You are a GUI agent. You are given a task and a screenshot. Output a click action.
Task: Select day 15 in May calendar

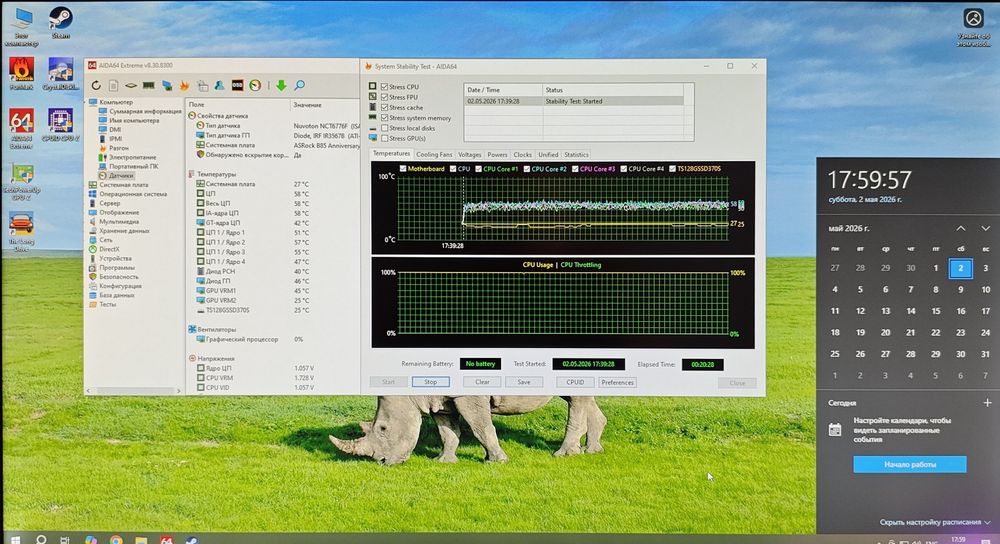pos(936,311)
